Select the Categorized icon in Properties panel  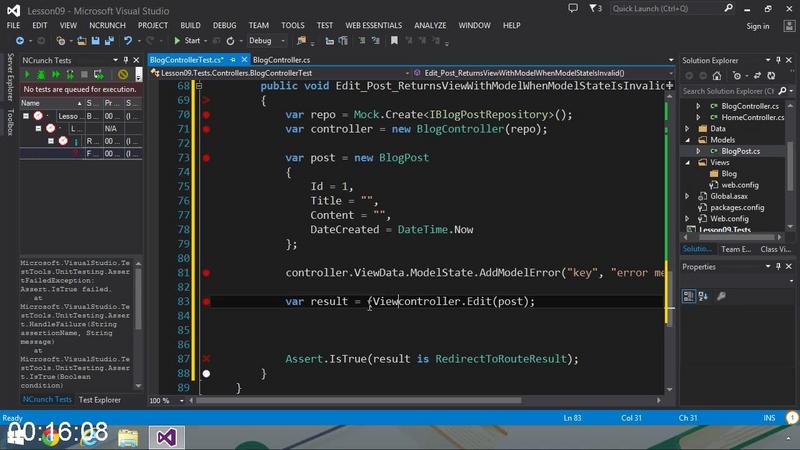coord(688,296)
